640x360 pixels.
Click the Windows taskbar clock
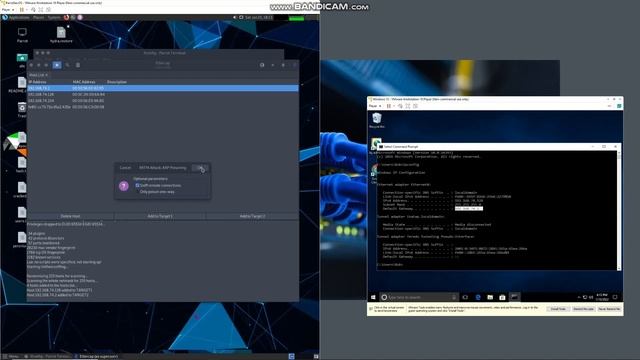pos(602,297)
